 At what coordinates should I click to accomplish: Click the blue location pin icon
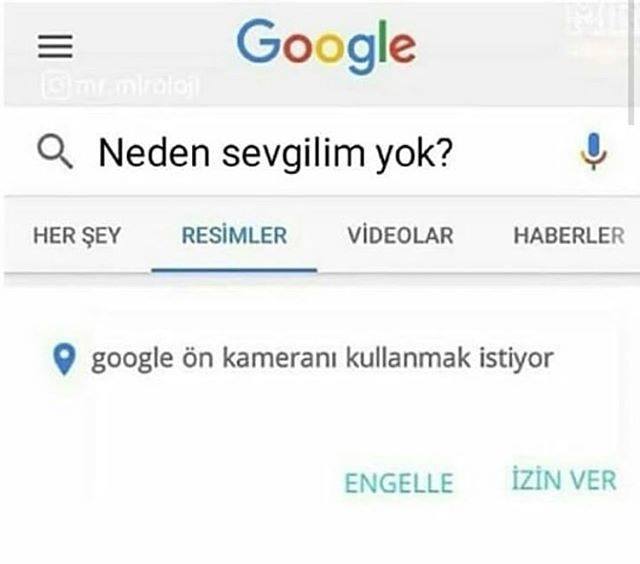[64, 359]
